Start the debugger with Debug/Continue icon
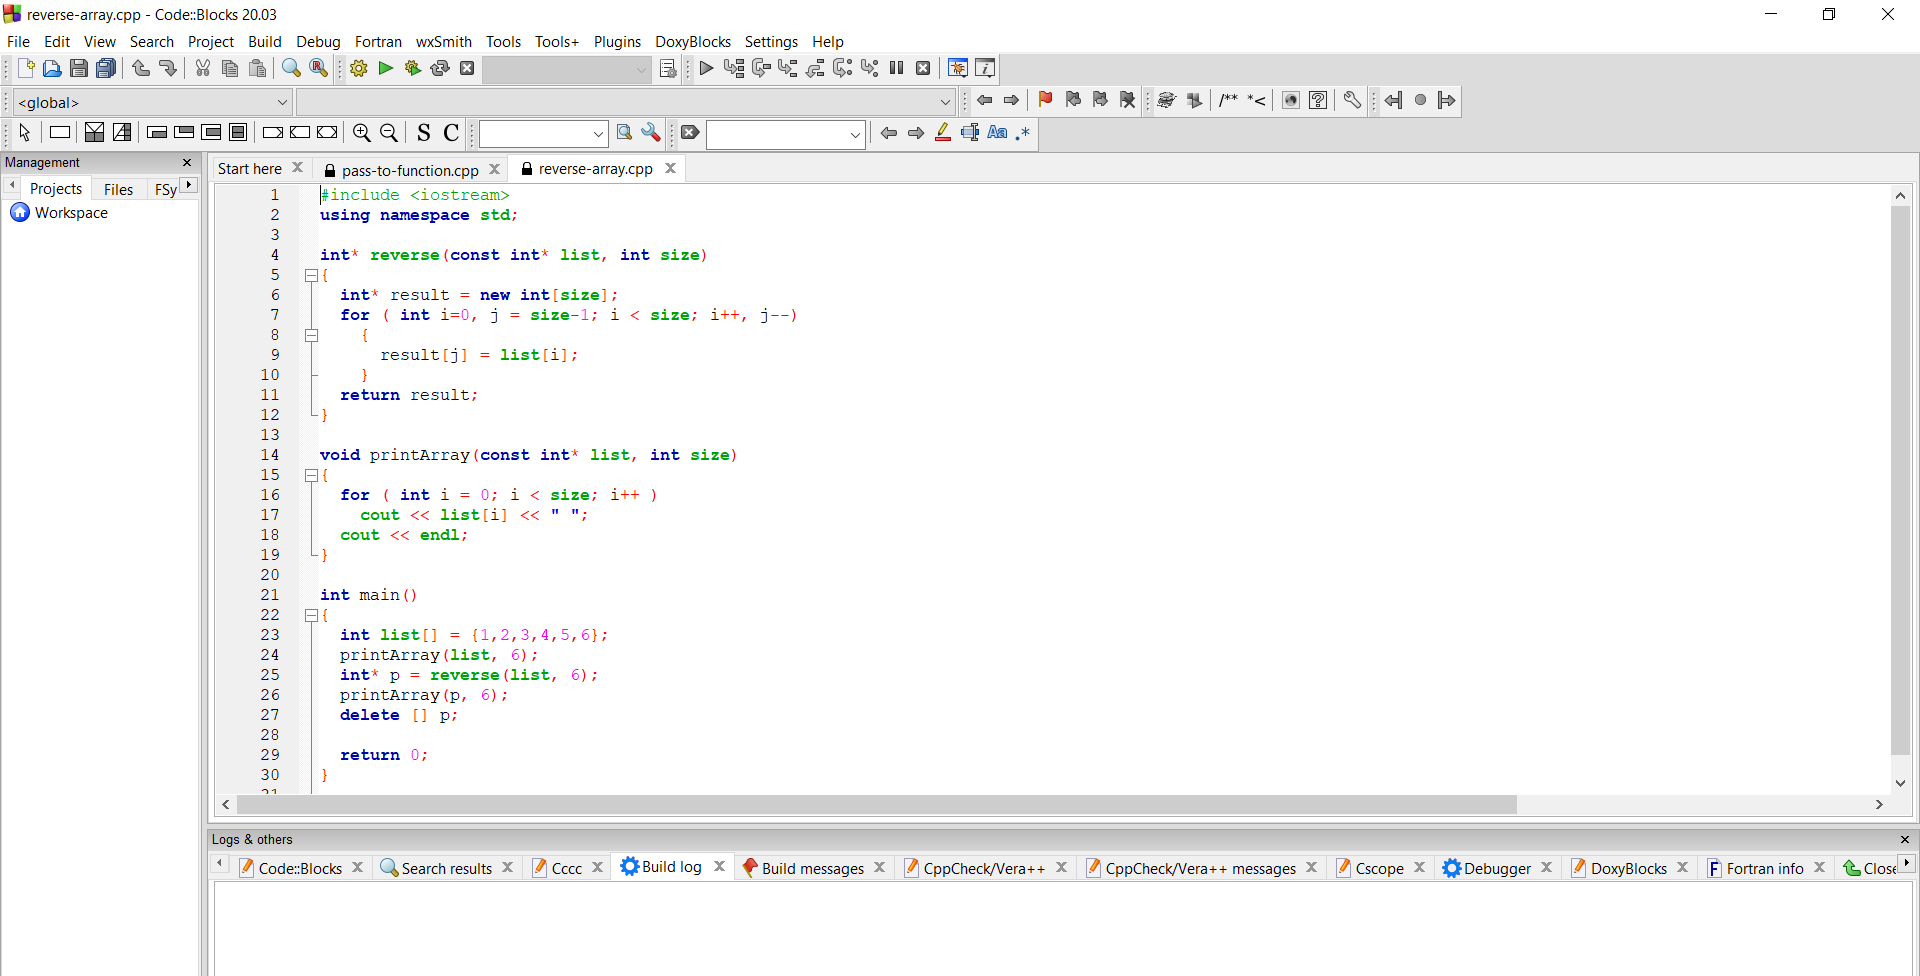 pos(707,68)
